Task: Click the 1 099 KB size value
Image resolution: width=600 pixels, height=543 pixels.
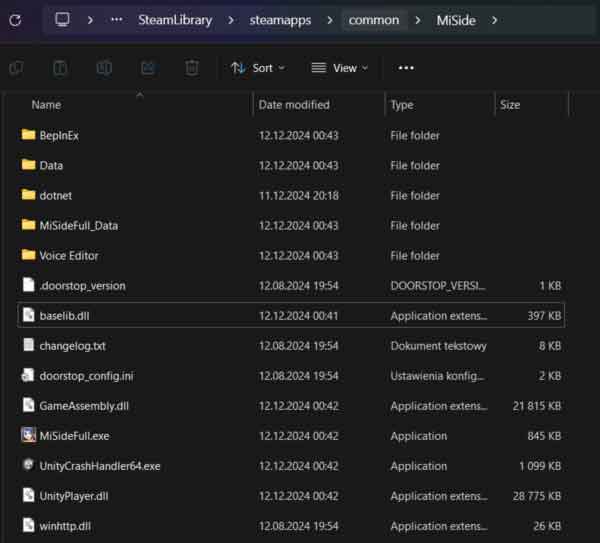Action: tap(540, 466)
